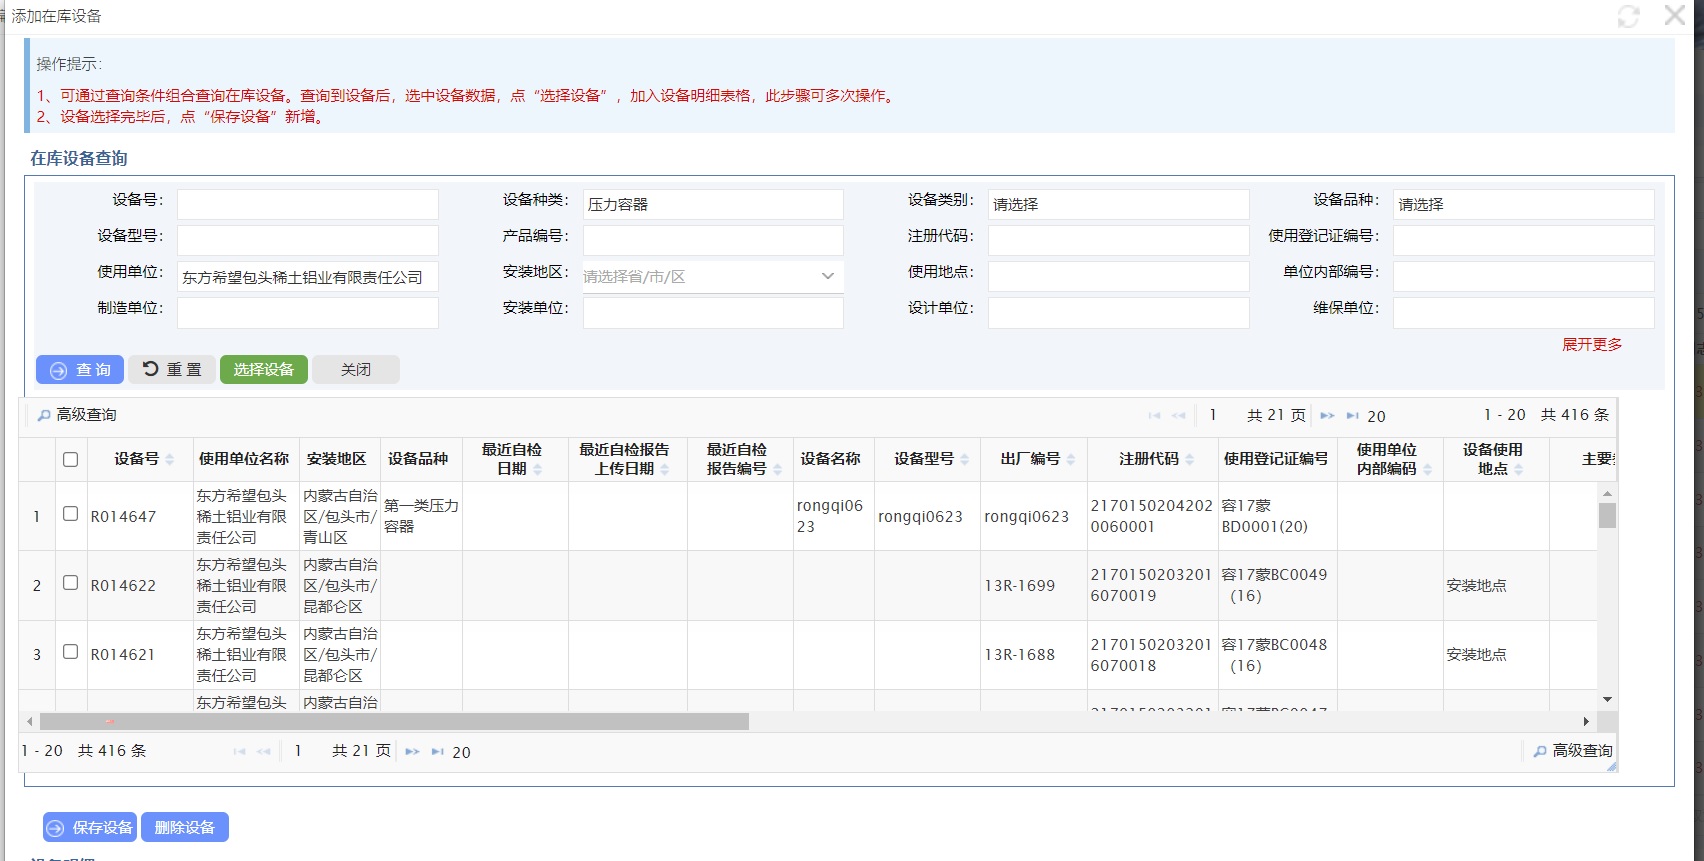Expand the 安装地区 province/city selector
The width and height of the screenshot is (1704, 861).
click(x=713, y=277)
